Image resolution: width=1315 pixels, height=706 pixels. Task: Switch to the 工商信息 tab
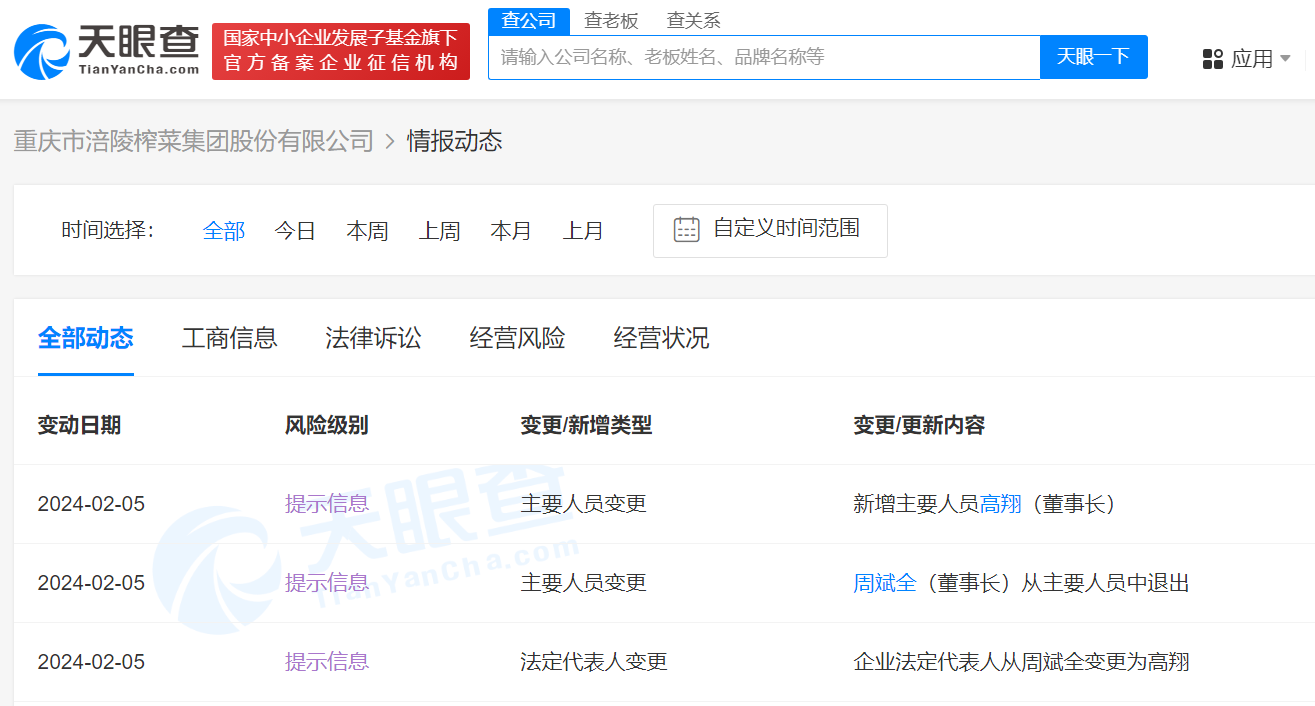pos(229,338)
